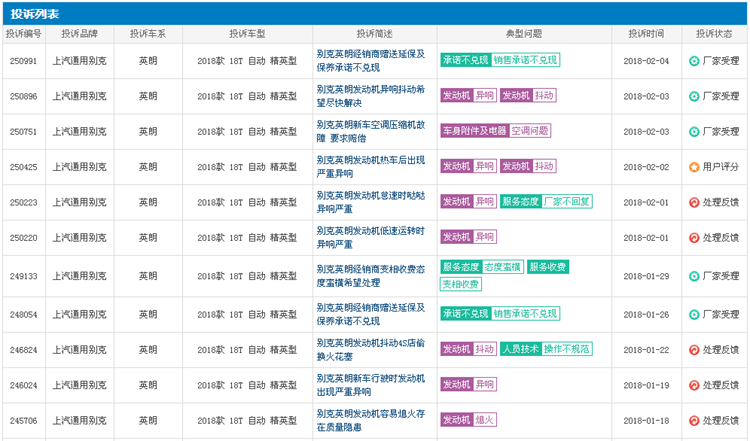Viewport: 750px width, 441px height.
Task: Click 投诉列表 panel title
Action: point(35,14)
